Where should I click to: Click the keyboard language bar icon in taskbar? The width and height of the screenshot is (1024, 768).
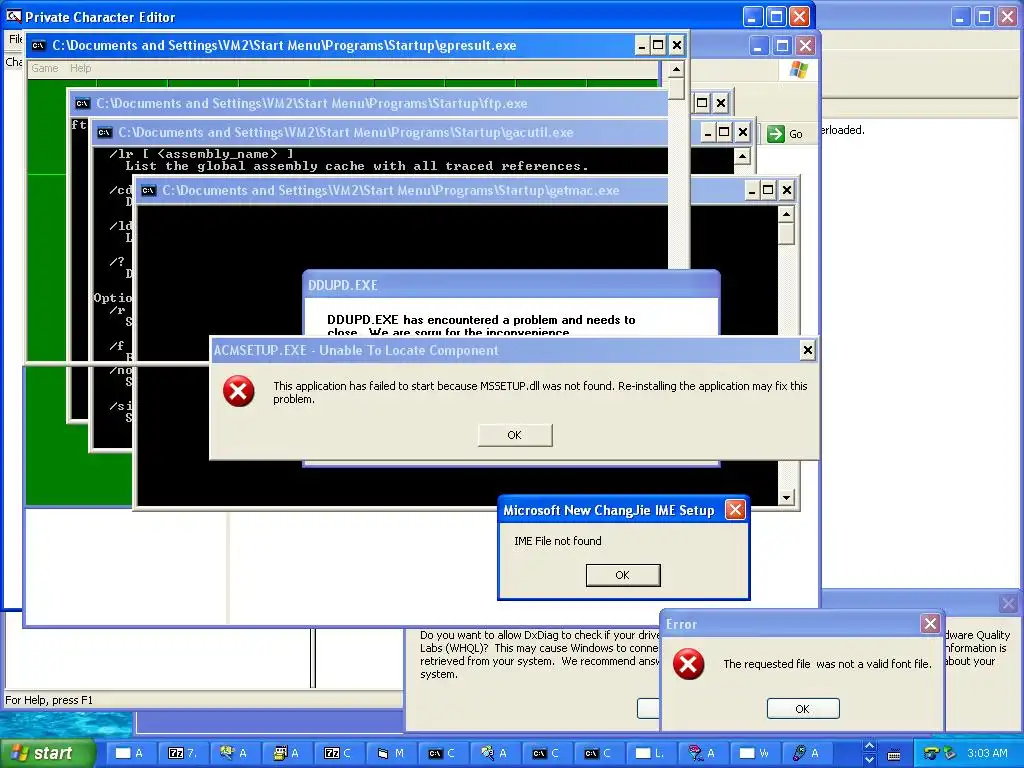click(894, 755)
